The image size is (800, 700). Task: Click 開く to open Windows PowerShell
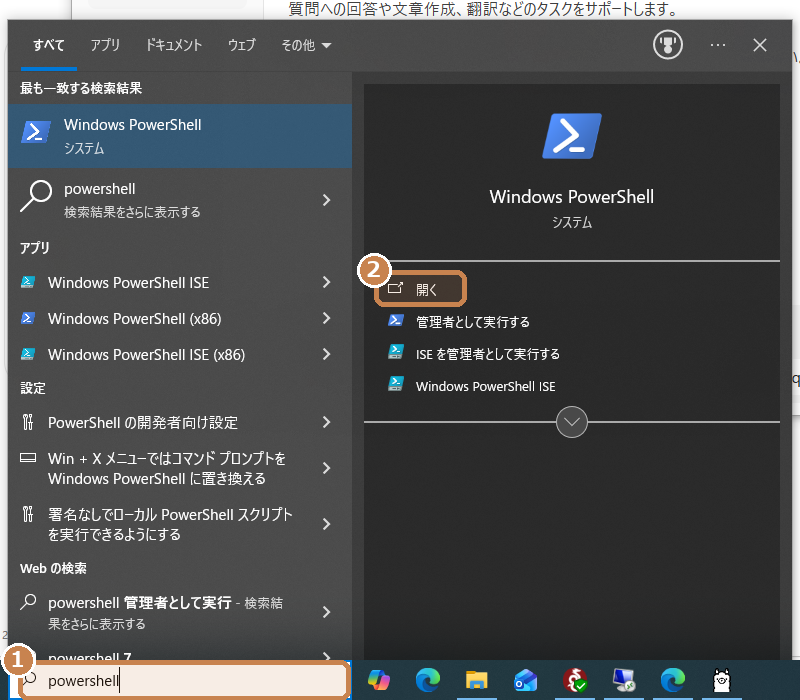[420, 289]
